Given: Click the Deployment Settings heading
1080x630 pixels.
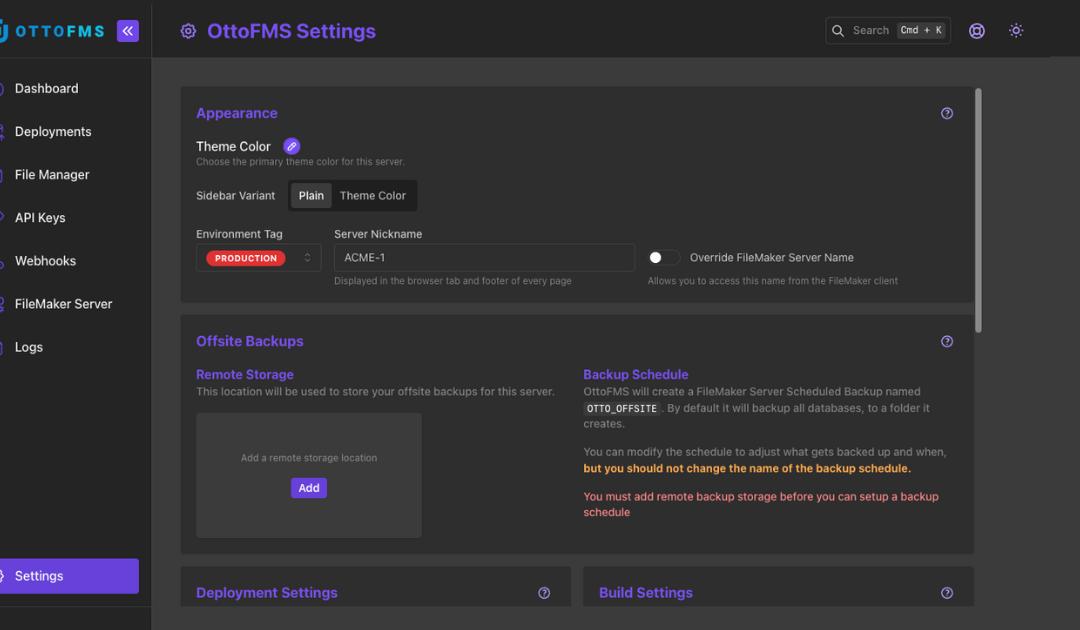Looking at the screenshot, I should click(x=267, y=593).
